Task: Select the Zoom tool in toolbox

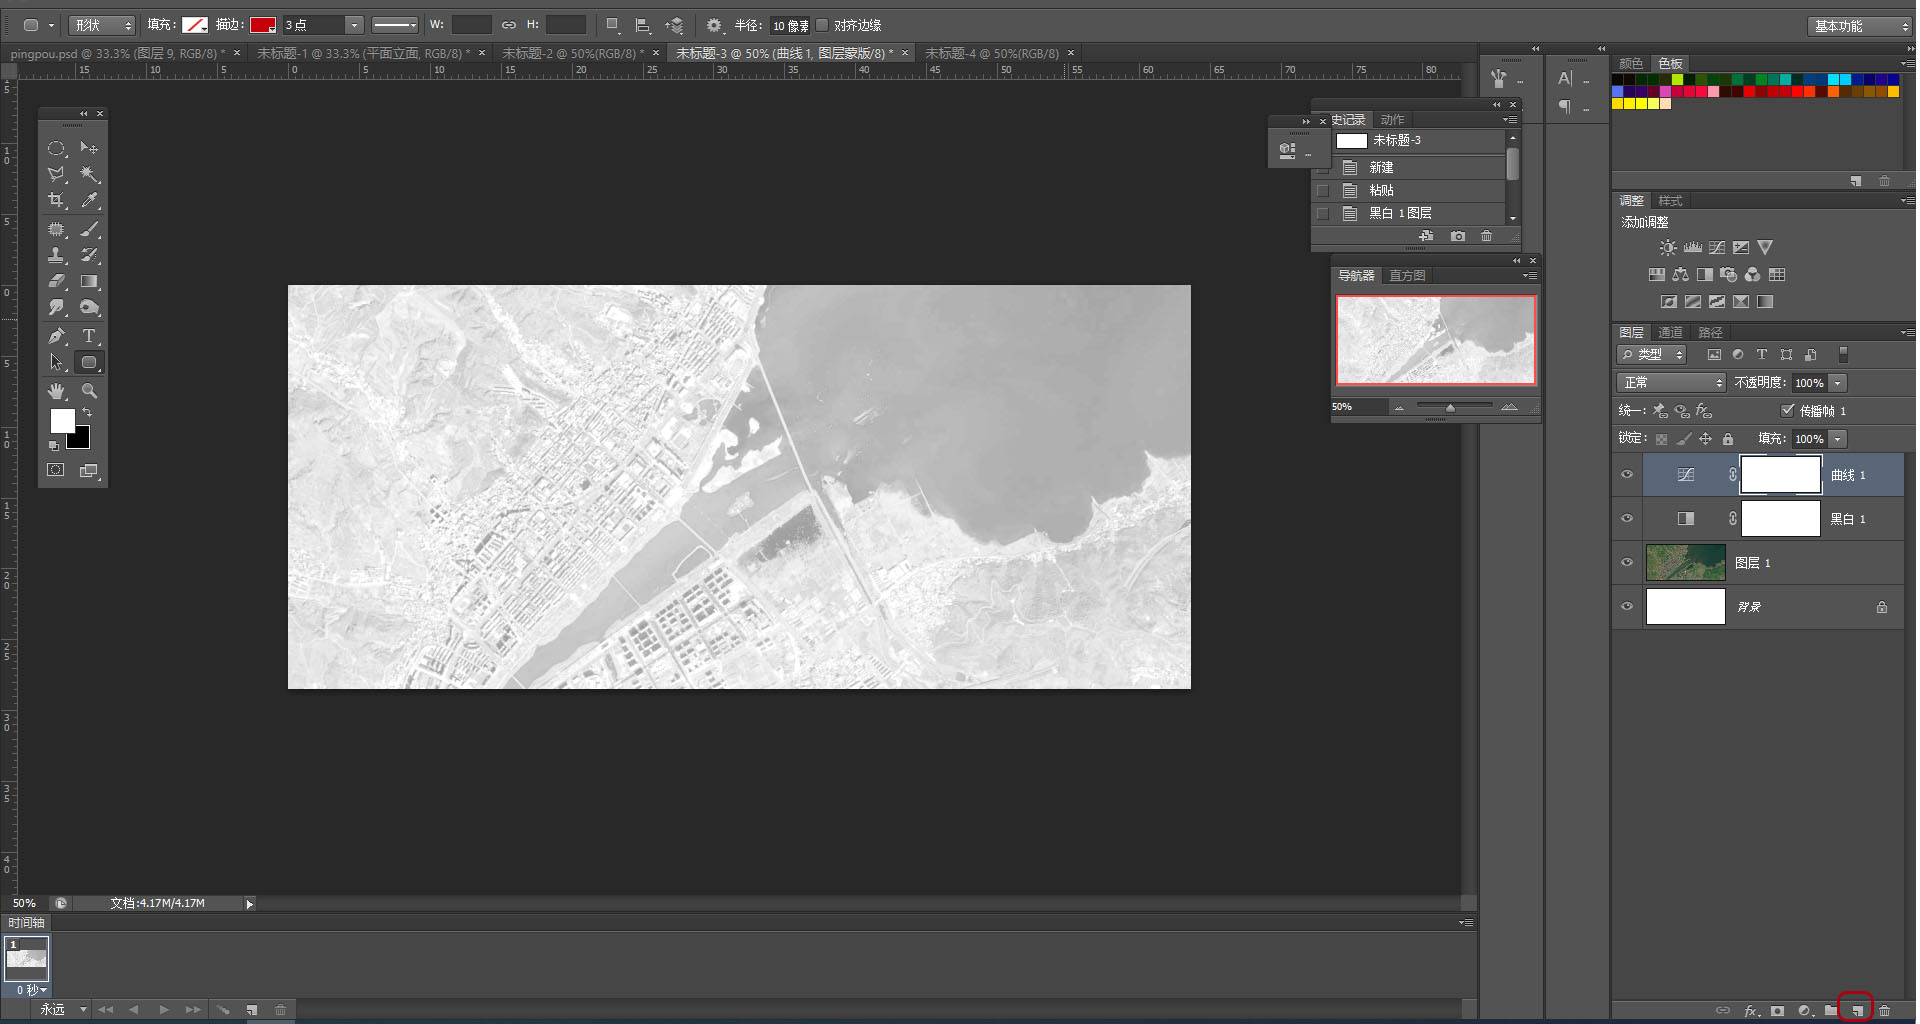Action: [x=89, y=391]
